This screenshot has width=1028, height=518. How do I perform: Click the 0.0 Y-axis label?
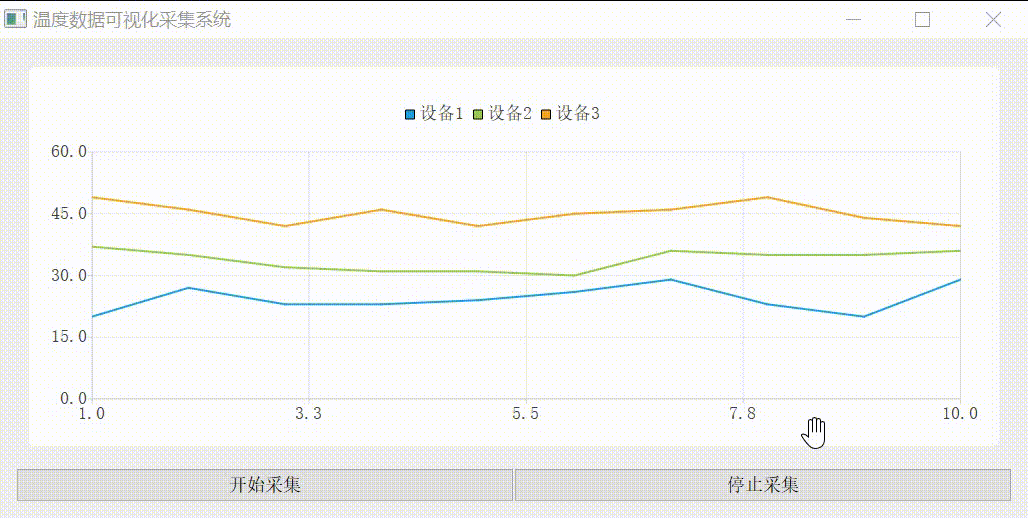pos(73,399)
